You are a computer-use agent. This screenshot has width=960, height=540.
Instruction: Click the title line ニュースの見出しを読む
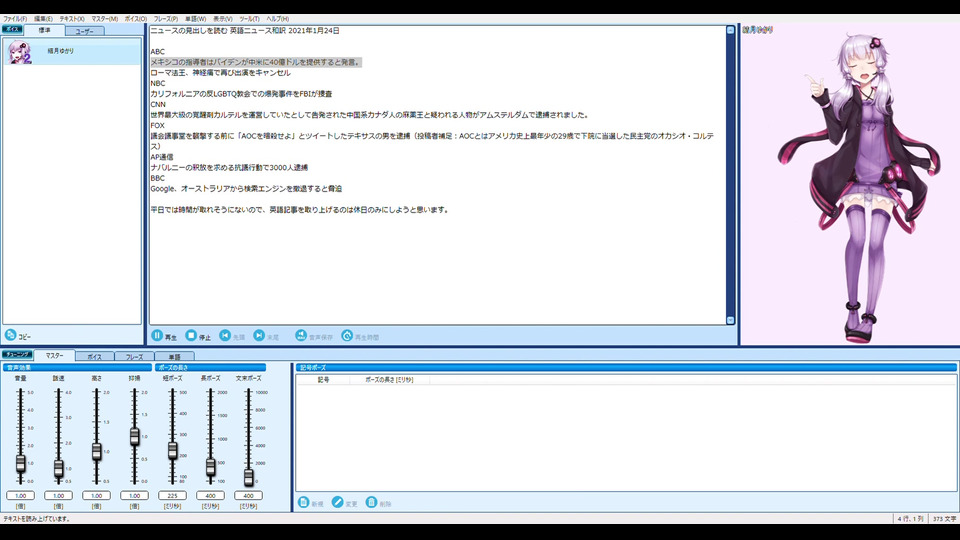pyautogui.click(x=245, y=30)
